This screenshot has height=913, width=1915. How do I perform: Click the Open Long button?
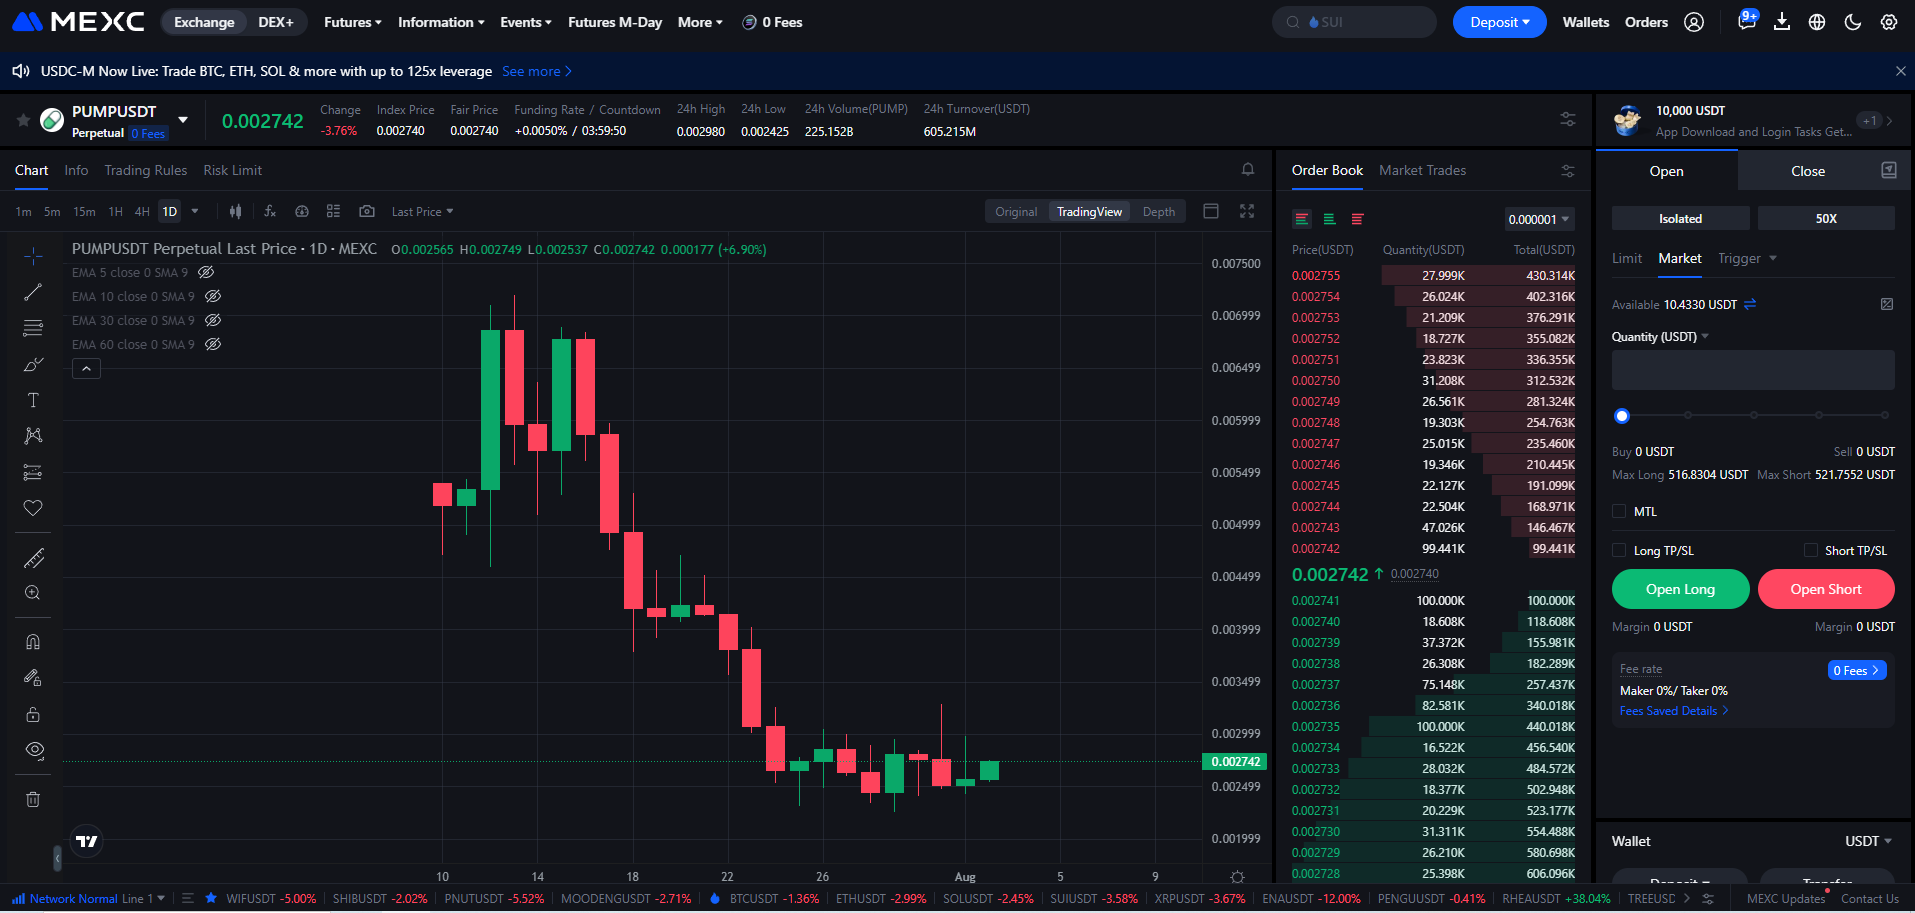pos(1679,589)
